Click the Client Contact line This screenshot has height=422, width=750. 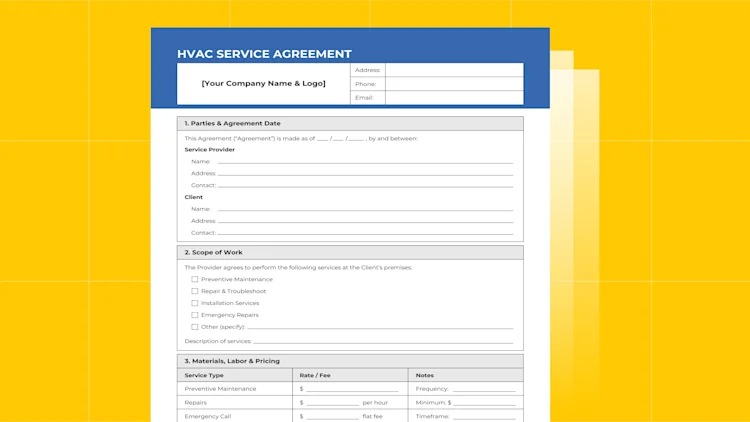365,233
